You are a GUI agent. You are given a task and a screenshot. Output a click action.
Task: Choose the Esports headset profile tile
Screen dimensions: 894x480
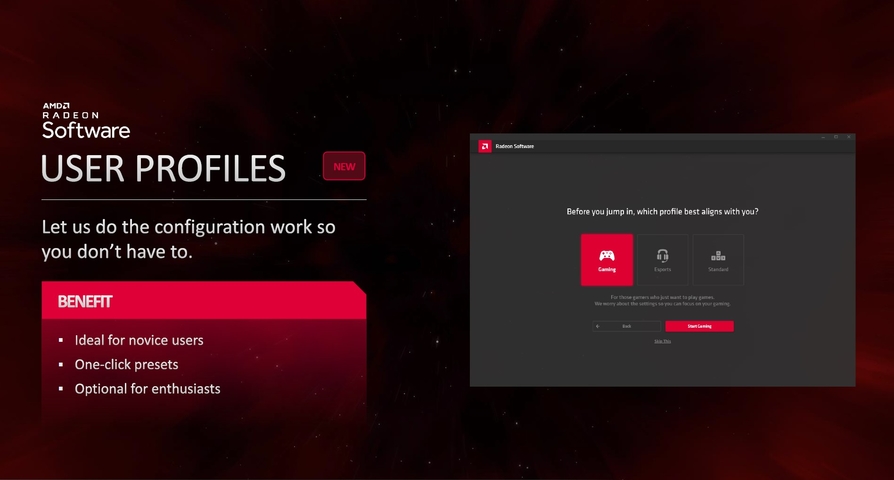[x=663, y=259]
